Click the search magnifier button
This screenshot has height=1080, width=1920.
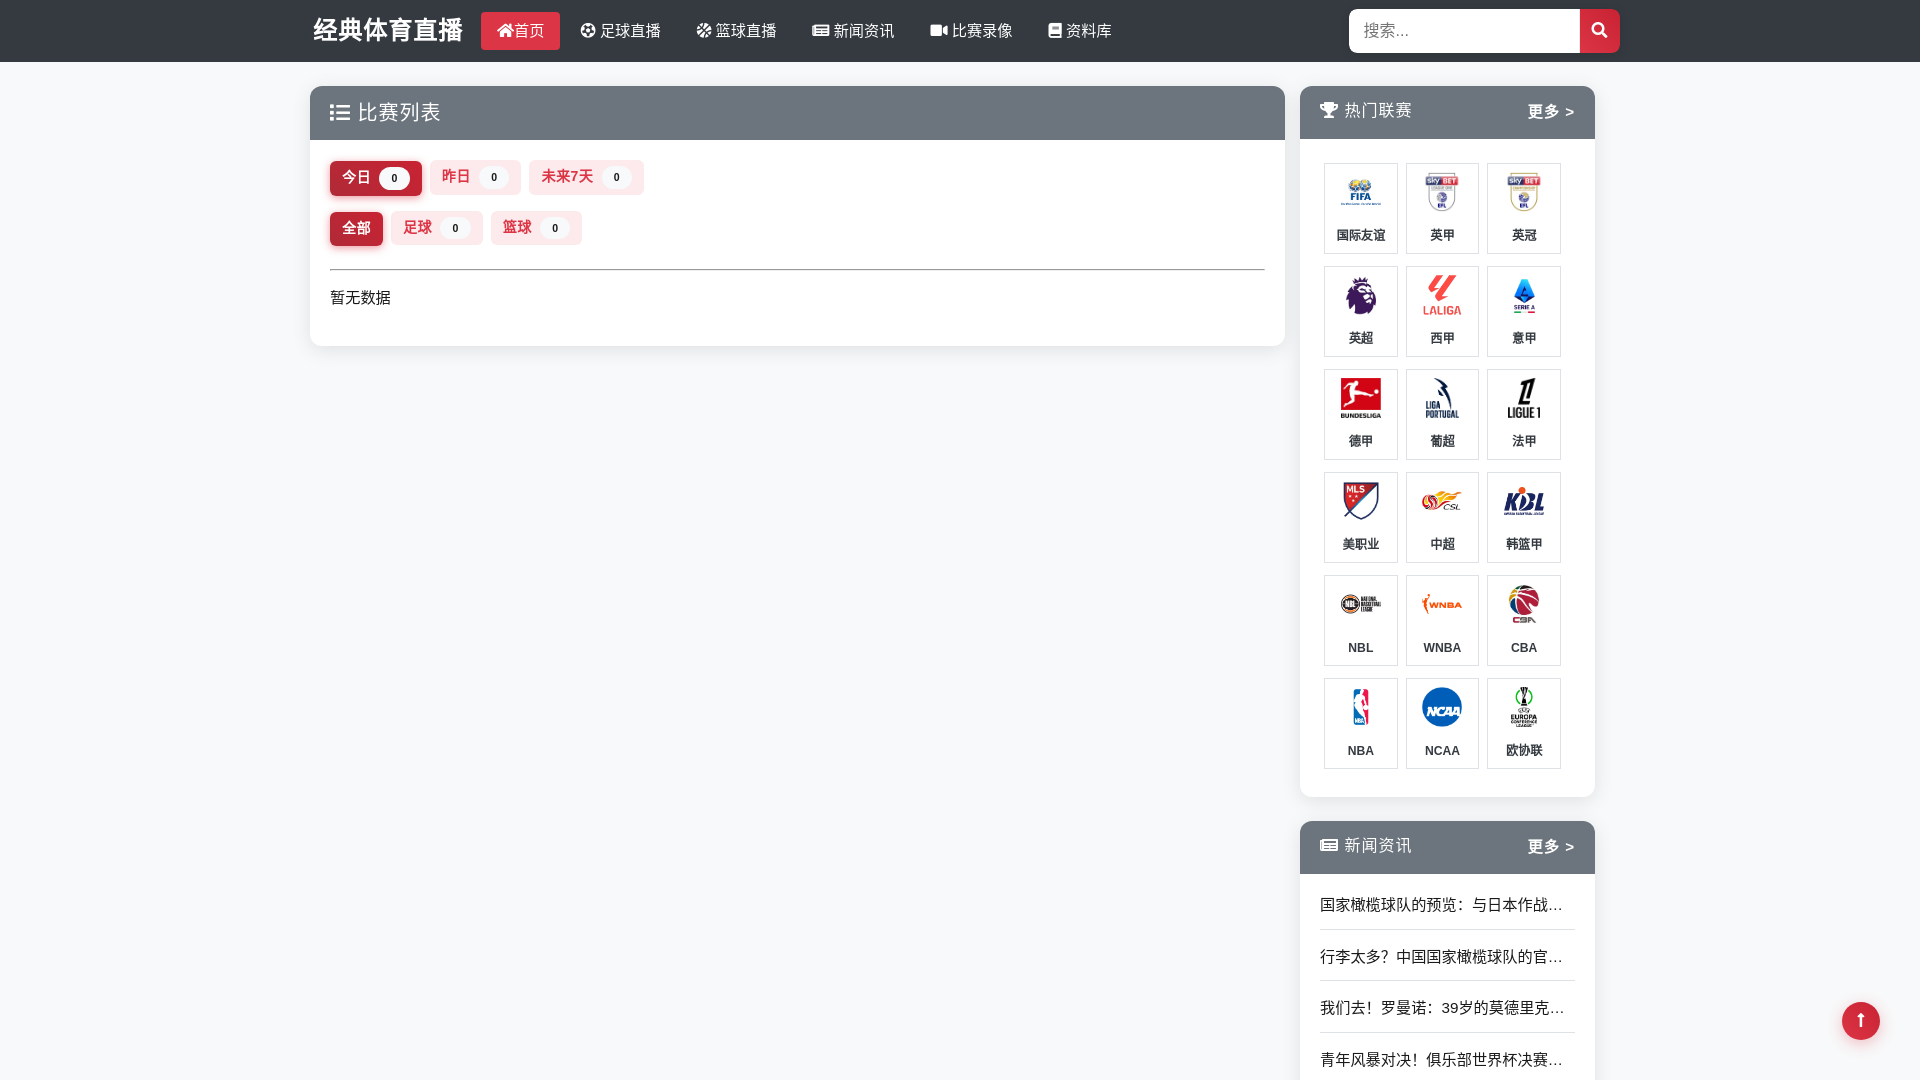[x=1599, y=31]
